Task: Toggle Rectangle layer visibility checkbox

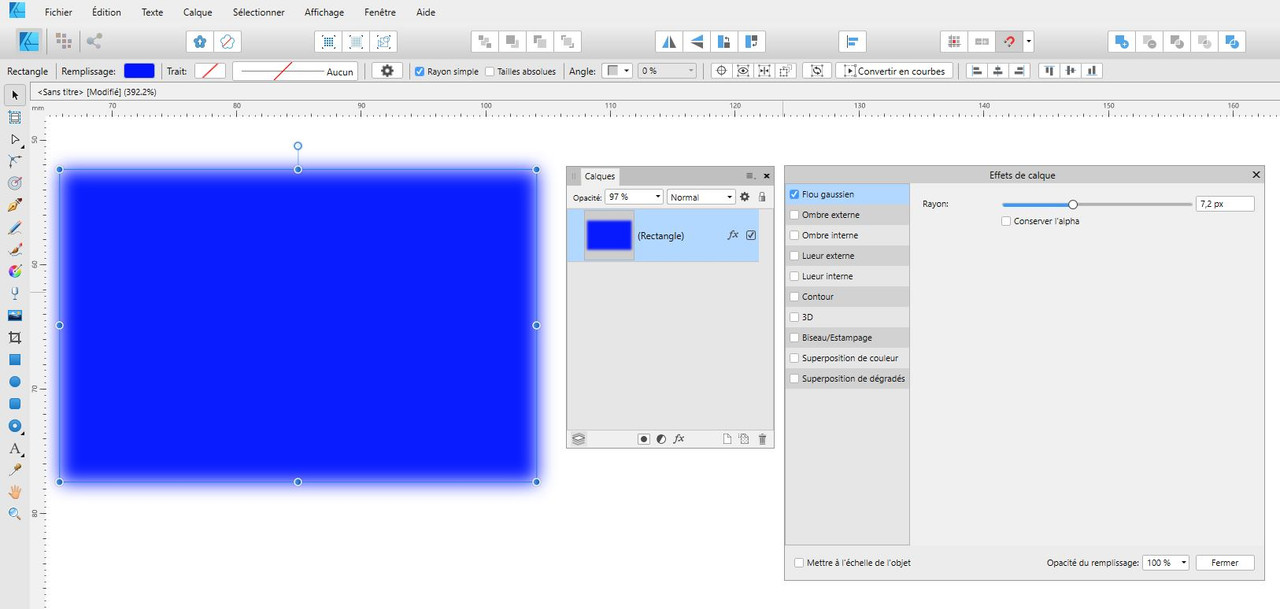Action: coord(751,235)
